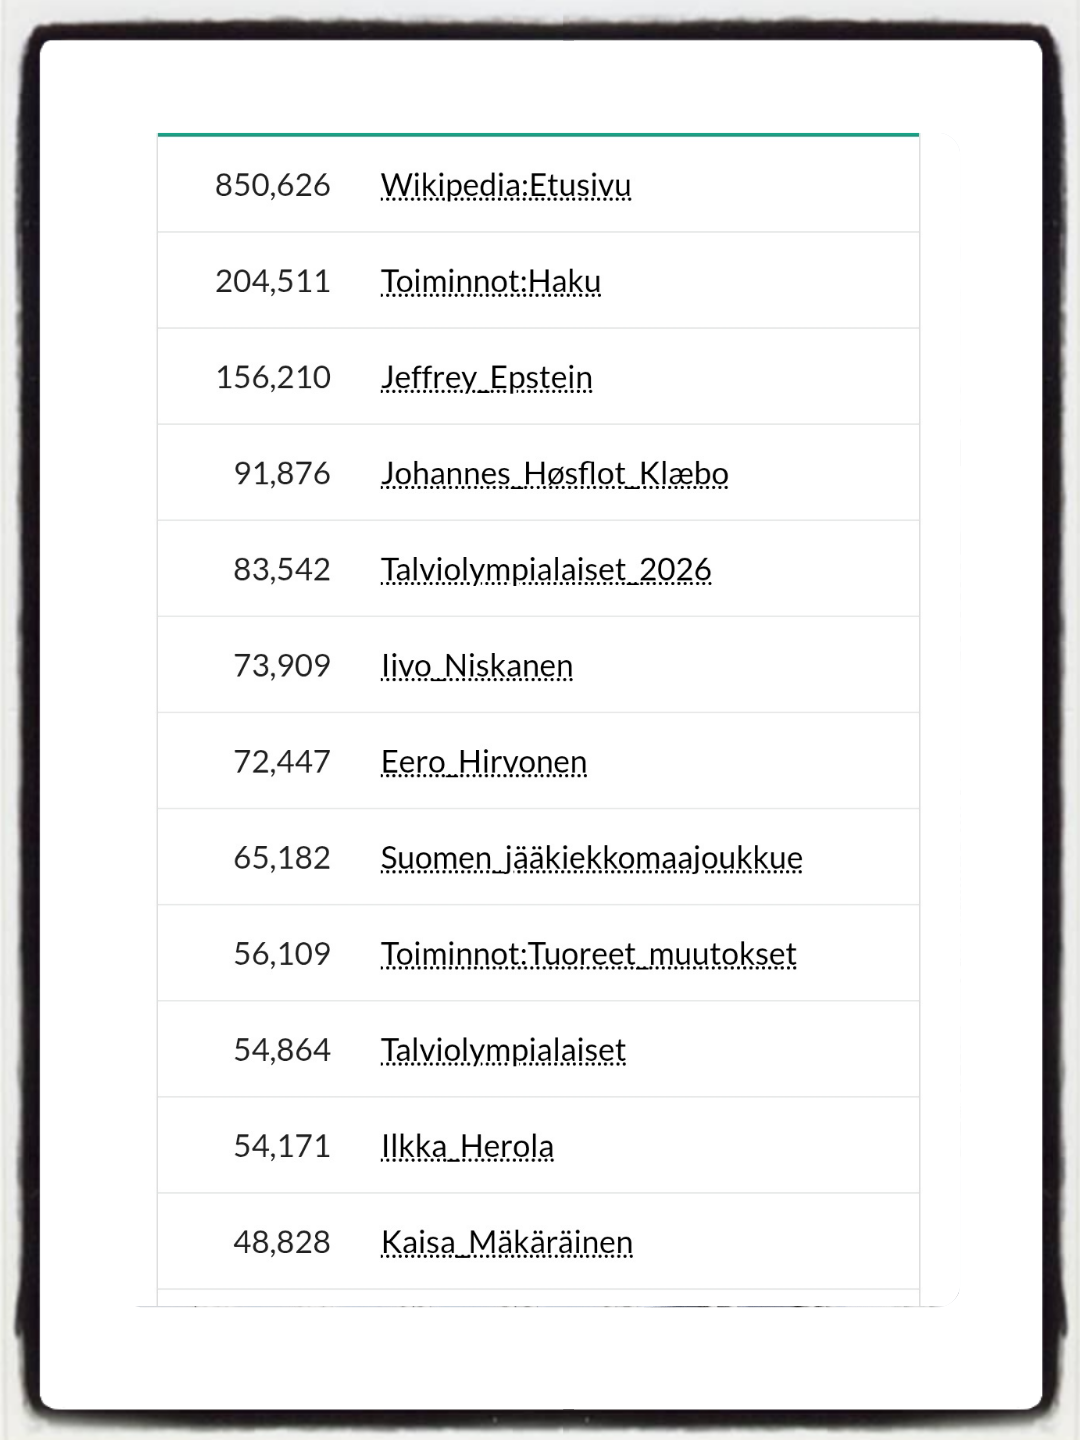Click the 91,876 view count
Screen dimensions: 1080x1440
tap(282, 474)
